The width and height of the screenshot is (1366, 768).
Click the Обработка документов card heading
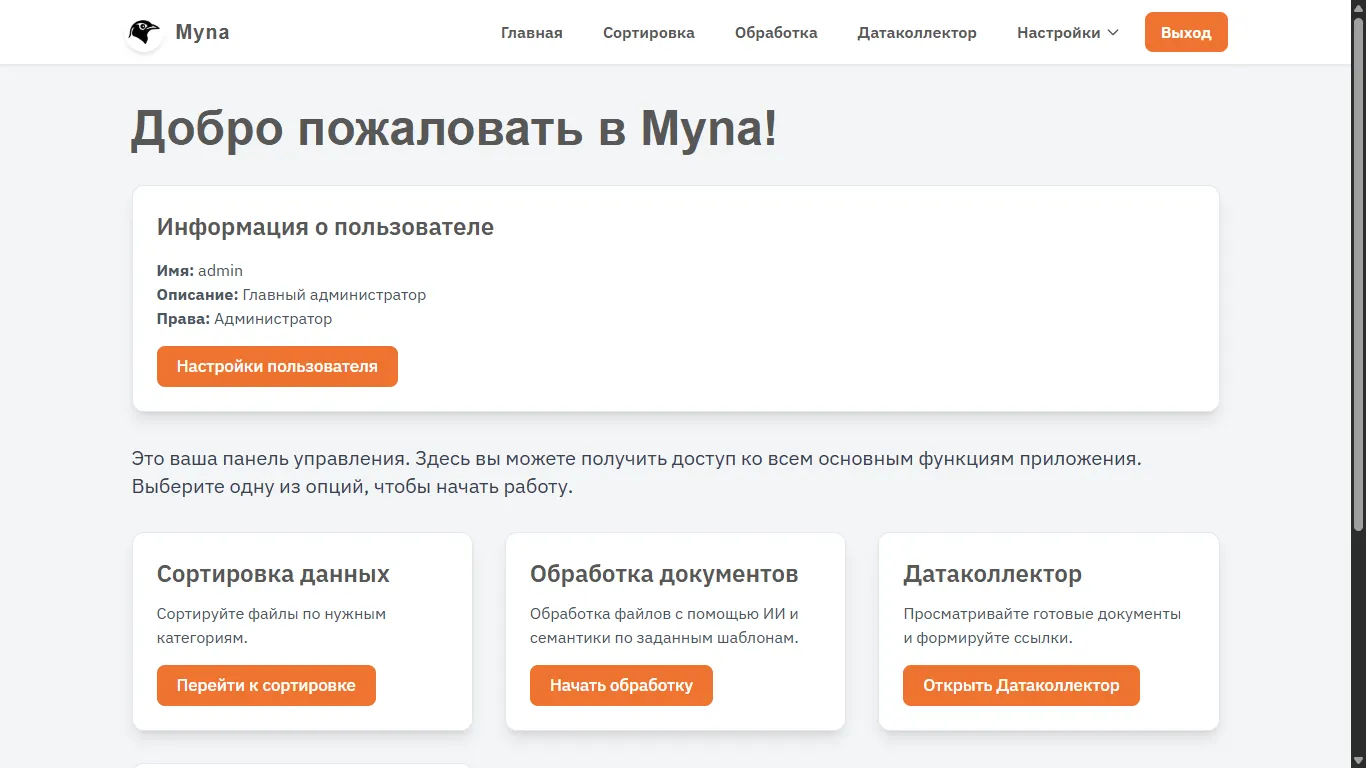tap(664, 574)
